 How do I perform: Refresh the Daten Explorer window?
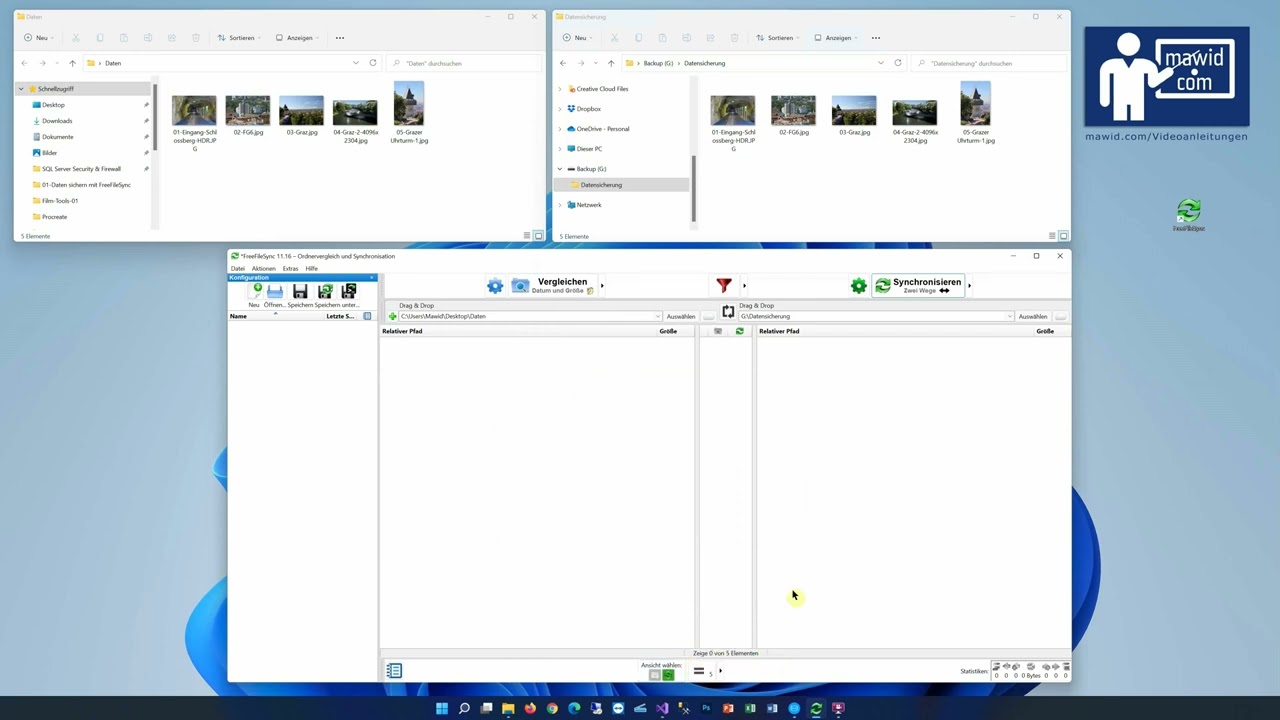373,63
